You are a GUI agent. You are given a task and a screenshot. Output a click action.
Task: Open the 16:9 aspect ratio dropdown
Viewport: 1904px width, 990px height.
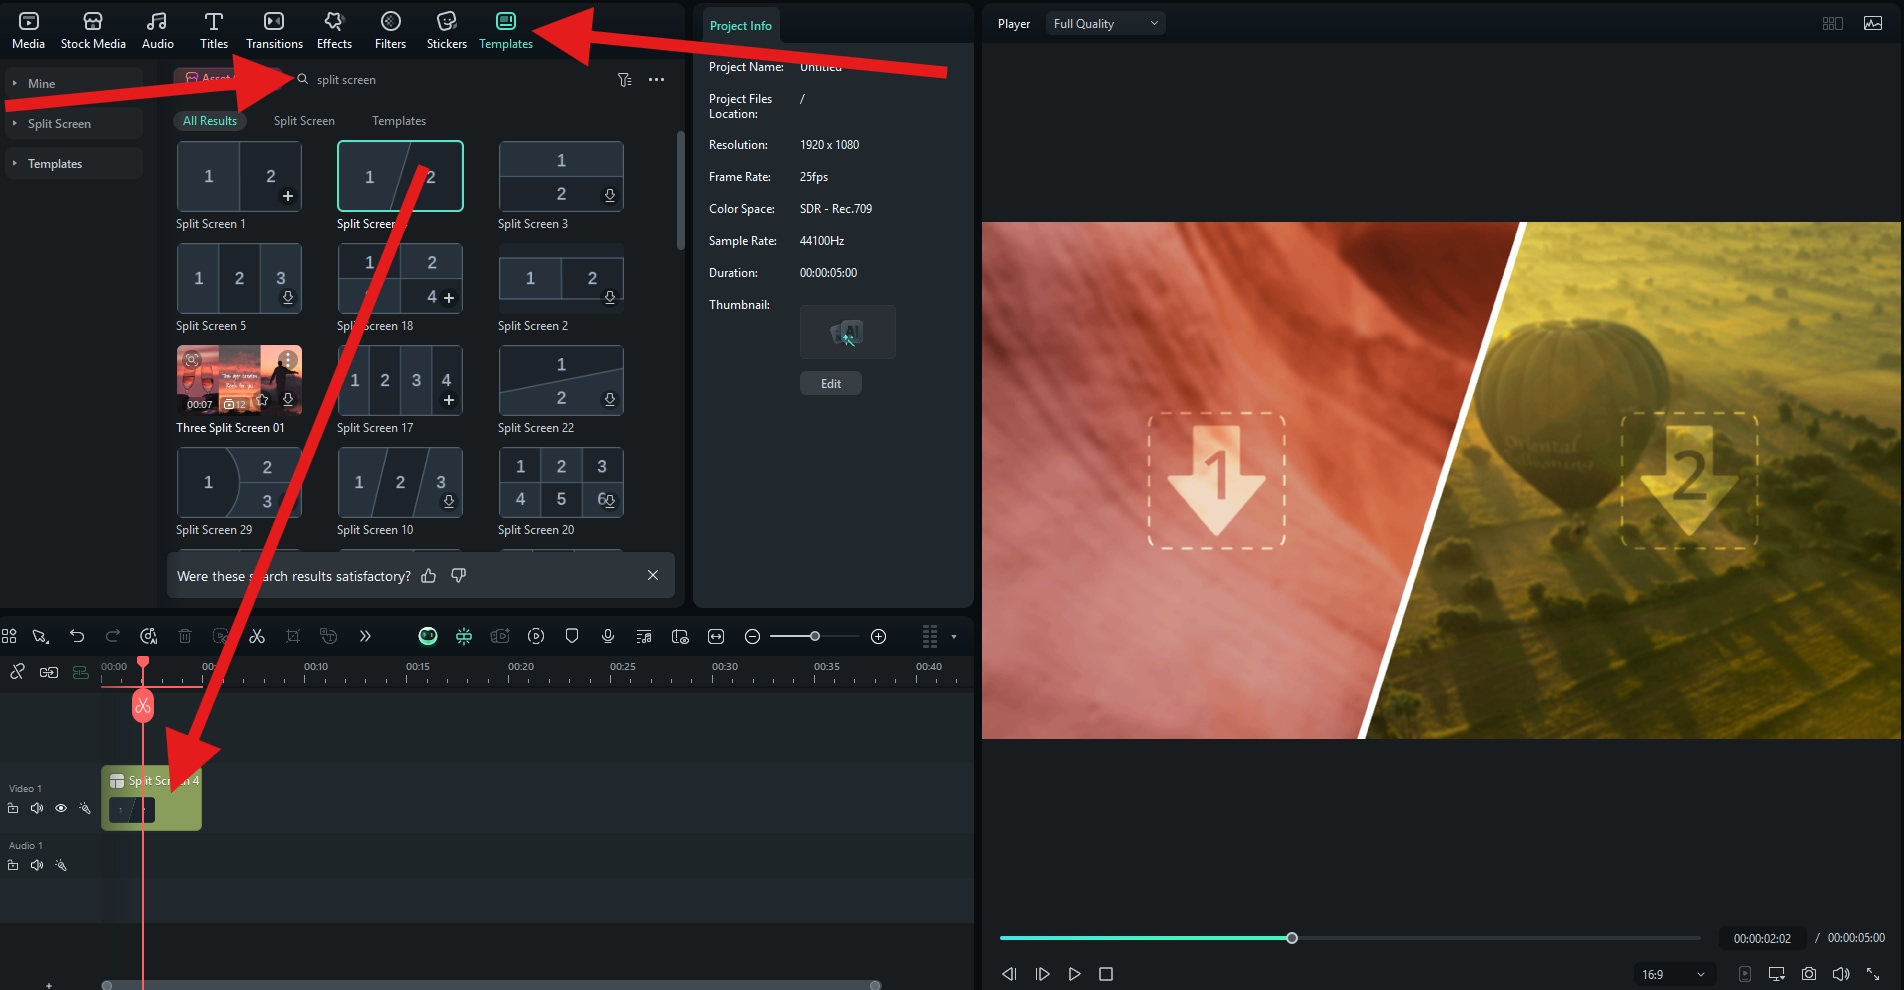1672,974
